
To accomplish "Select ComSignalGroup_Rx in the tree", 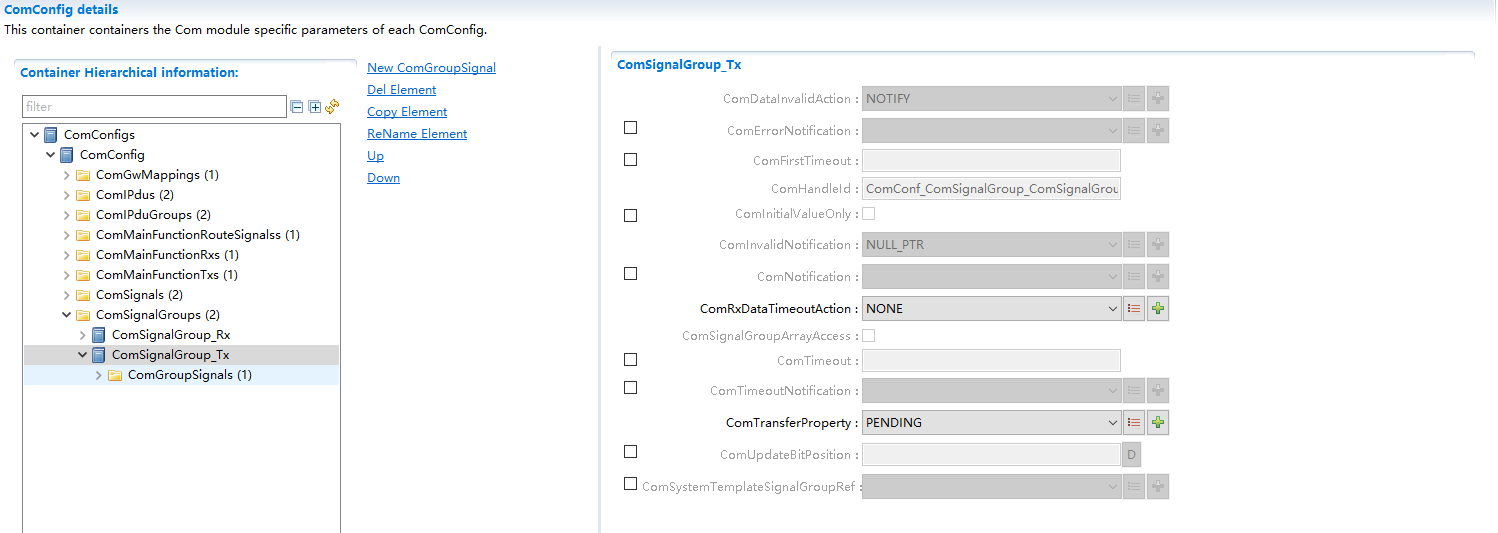I will pyautogui.click(x=170, y=335).
